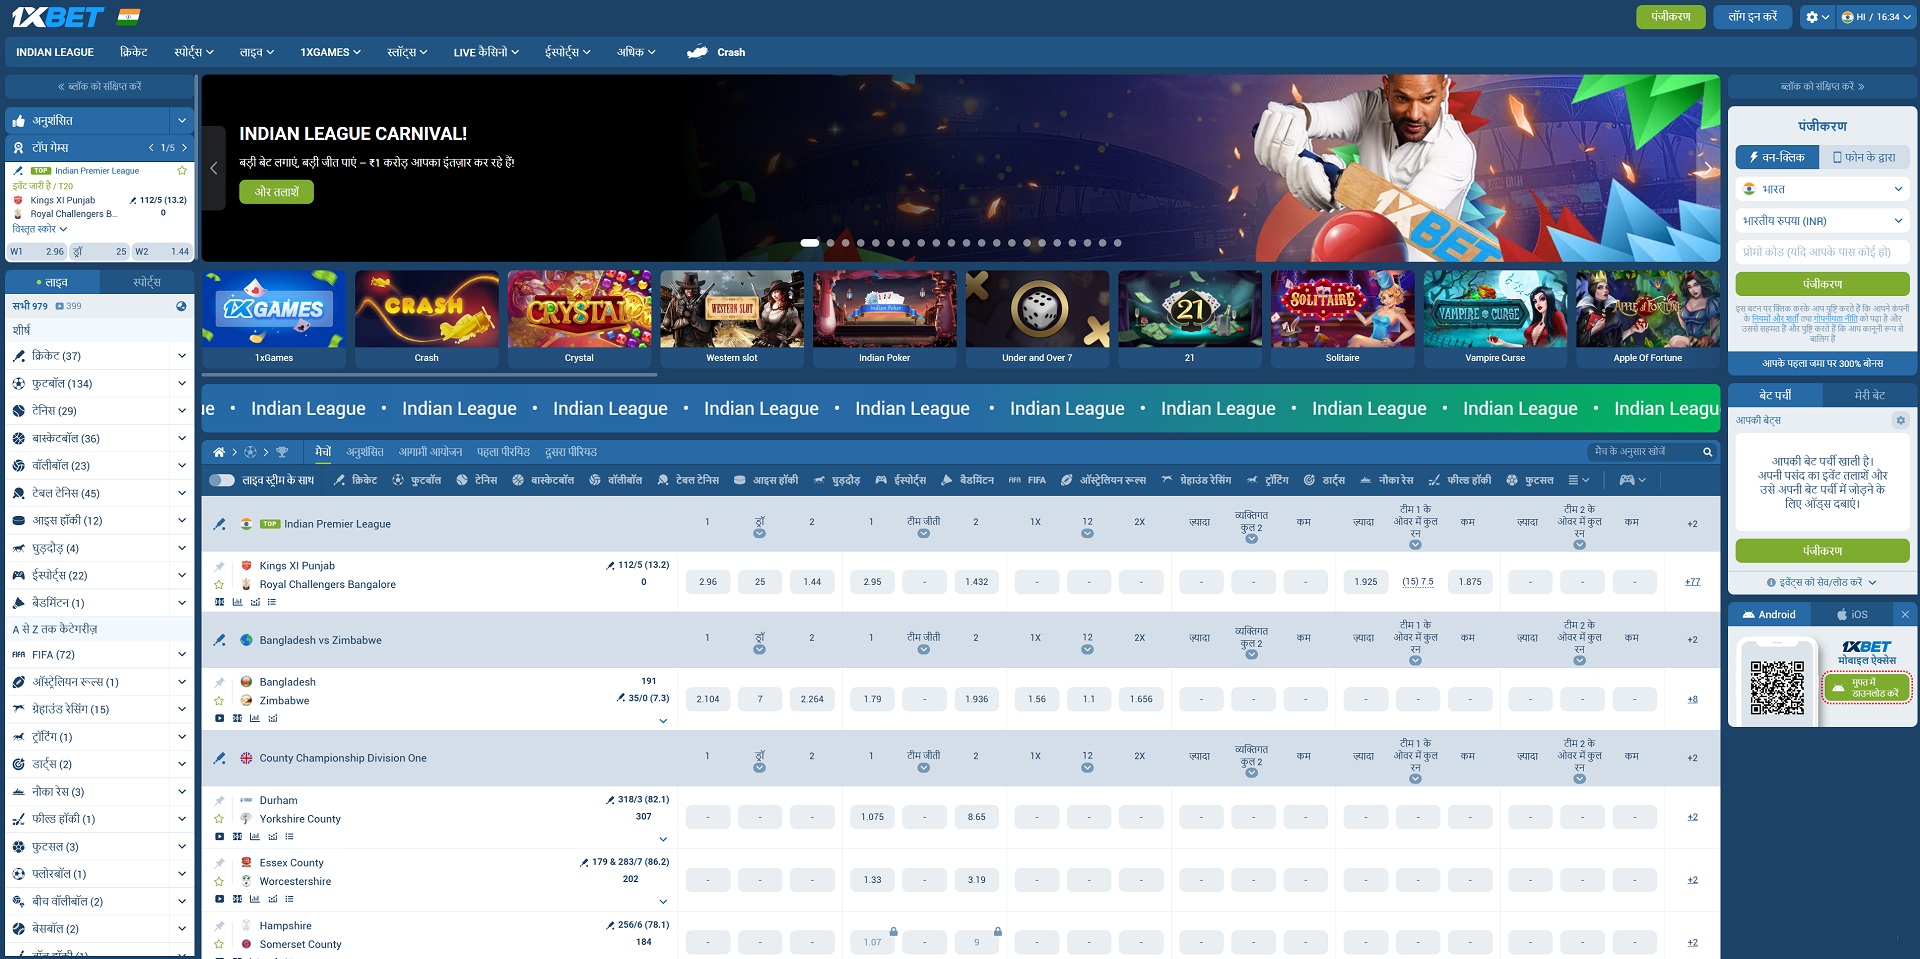Open Vampire Curse game thumbnail
Image resolution: width=1920 pixels, height=959 pixels.
coord(1495,320)
